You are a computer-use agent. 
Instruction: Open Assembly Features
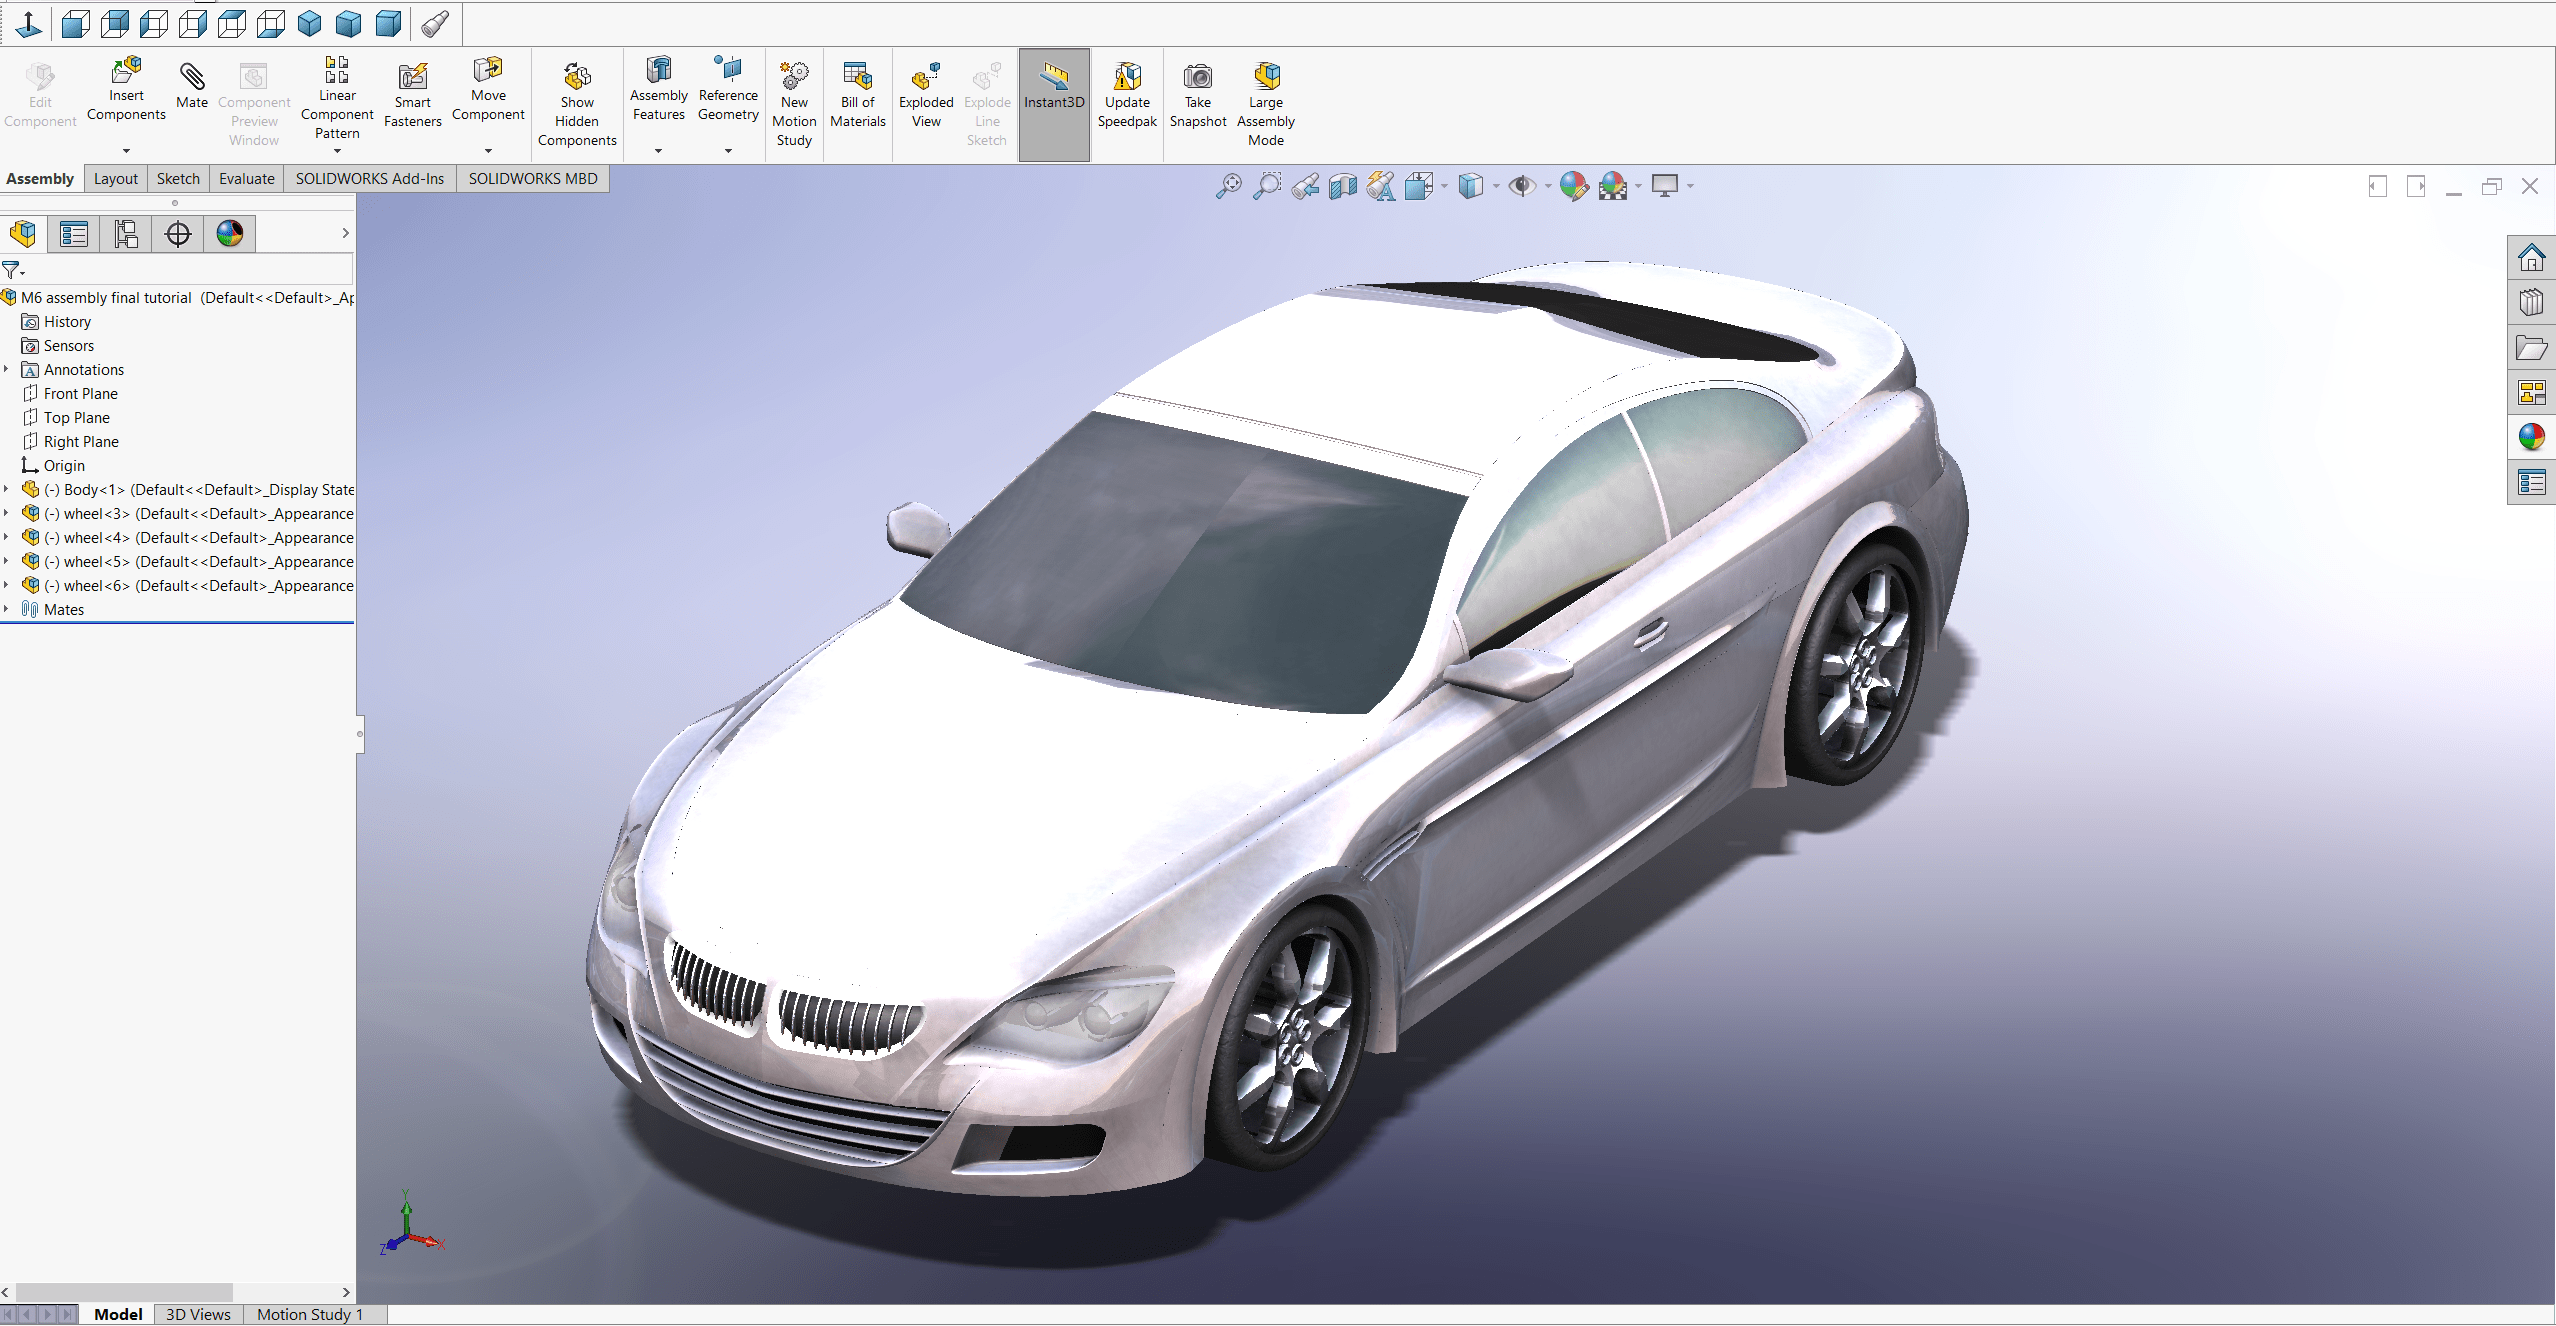coord(659,90)
